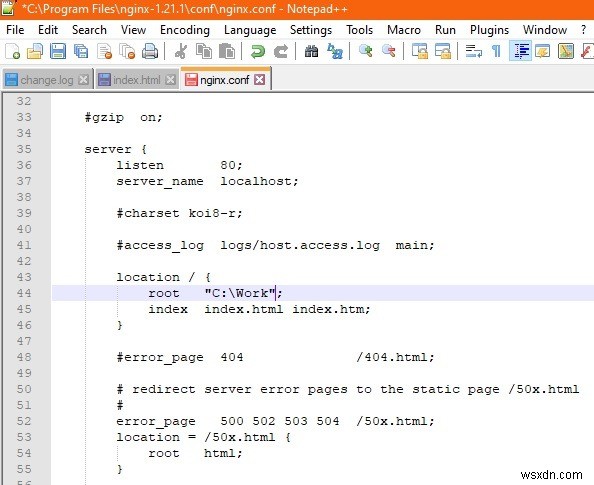Image resolution: width=594 pixels, height=485 pixels.
Task: Open the Macro menu
Action: pos(404,30)
